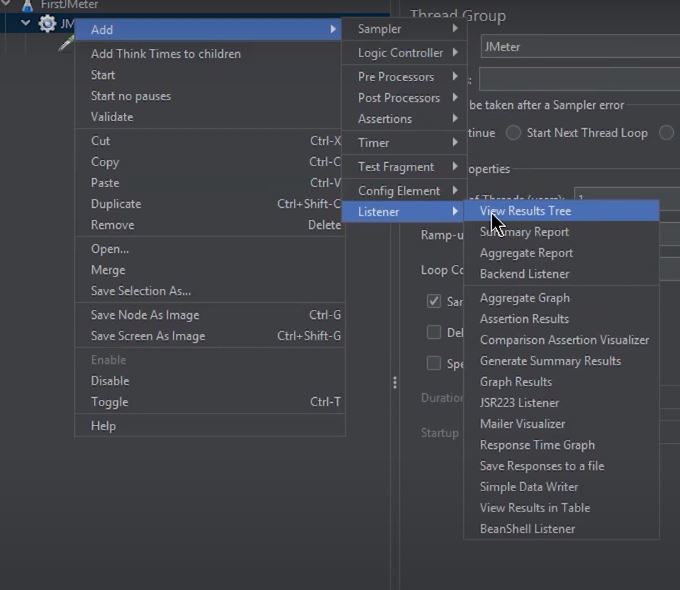
Task: Enable the checkbox labeled Del...
Action: pos(434,332)
